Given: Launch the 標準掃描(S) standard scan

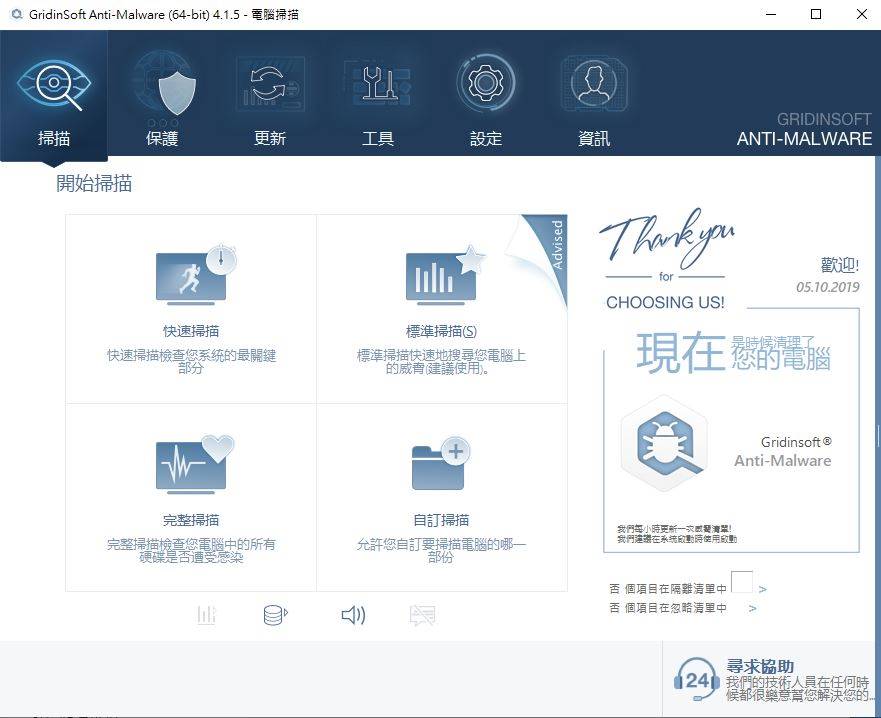Looking at the screenshot, I should pos(442,309).
